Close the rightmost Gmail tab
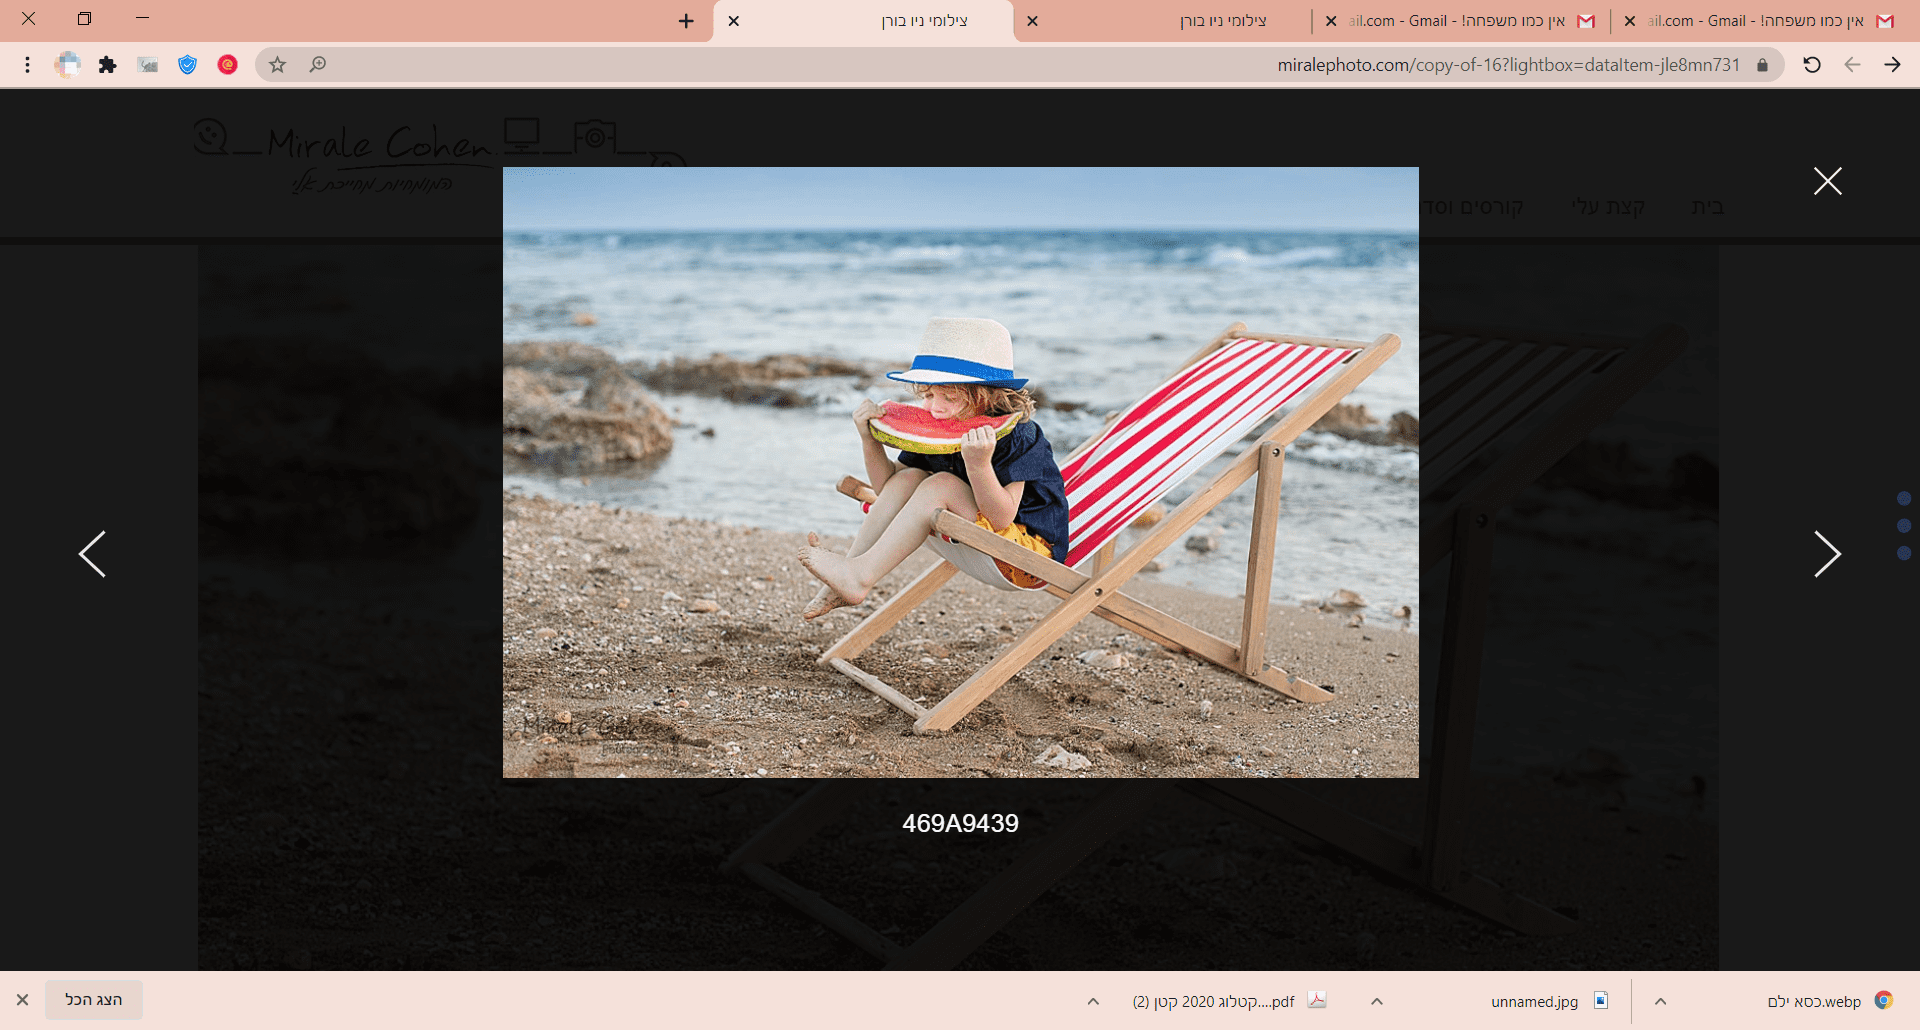 click(x=1630, y=21)
